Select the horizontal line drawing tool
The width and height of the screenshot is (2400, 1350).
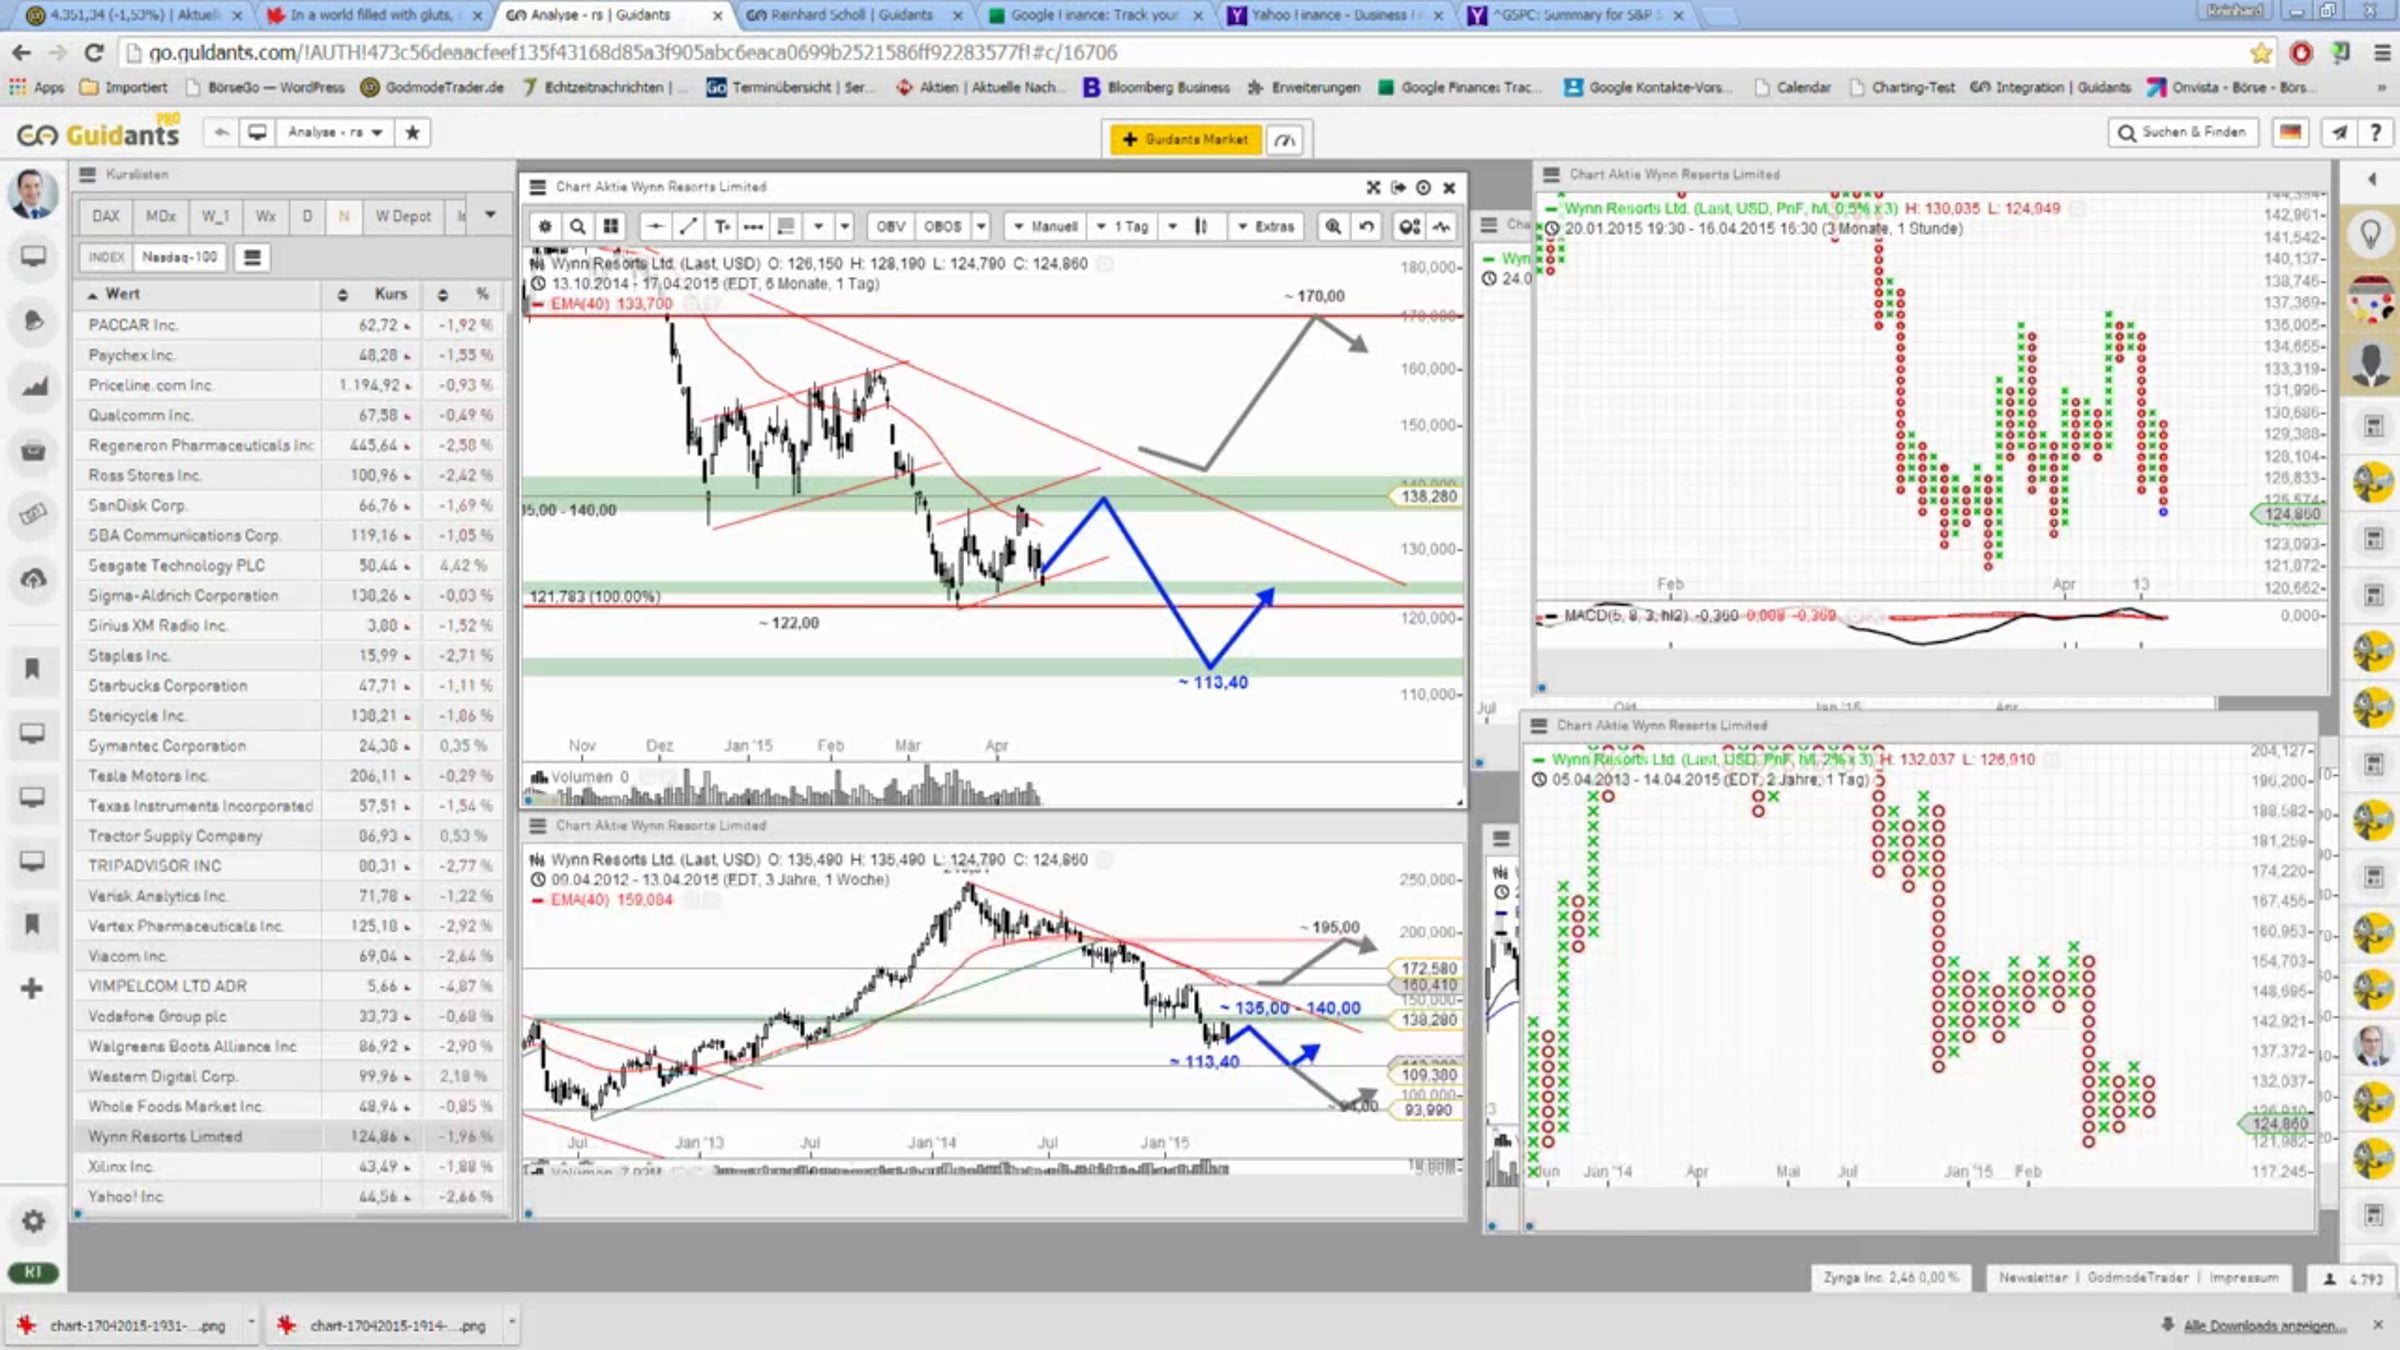pyautogui.click(x=655, y=227)
